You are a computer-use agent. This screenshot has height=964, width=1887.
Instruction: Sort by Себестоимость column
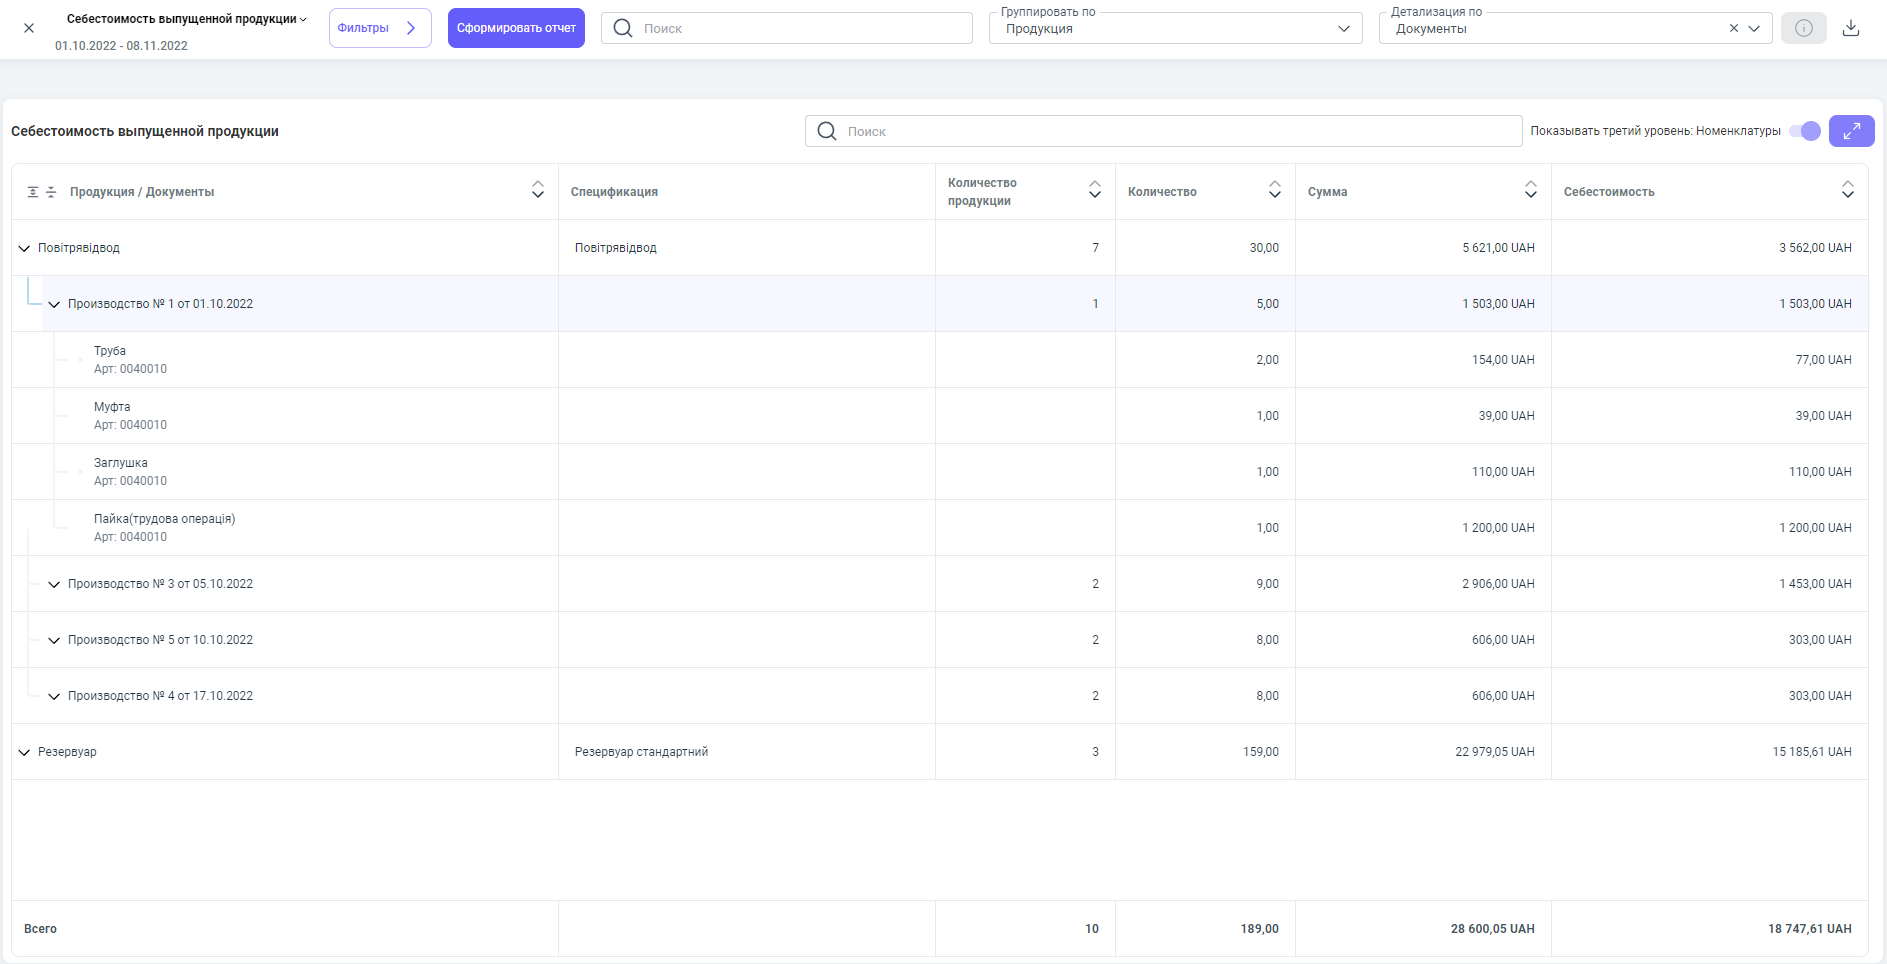[1847, 190]
